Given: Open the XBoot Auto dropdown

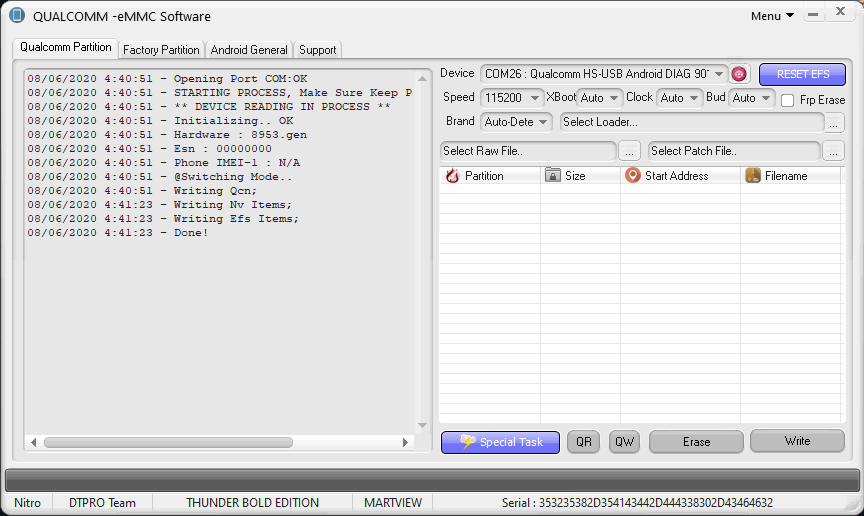Looking at the screenshot, I should pos(614,98).
